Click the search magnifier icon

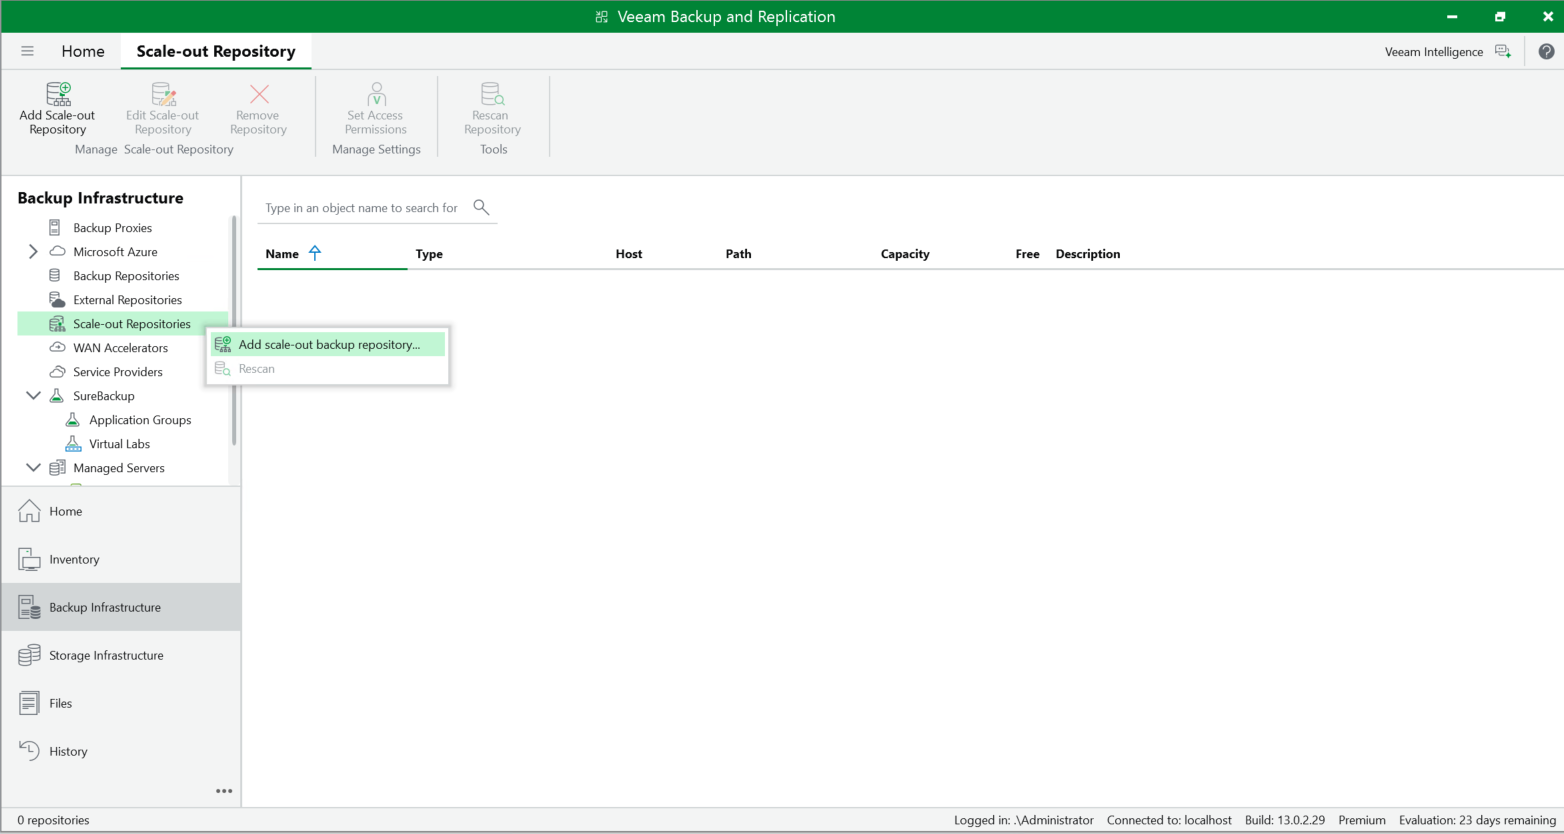[x=481, y=207]
